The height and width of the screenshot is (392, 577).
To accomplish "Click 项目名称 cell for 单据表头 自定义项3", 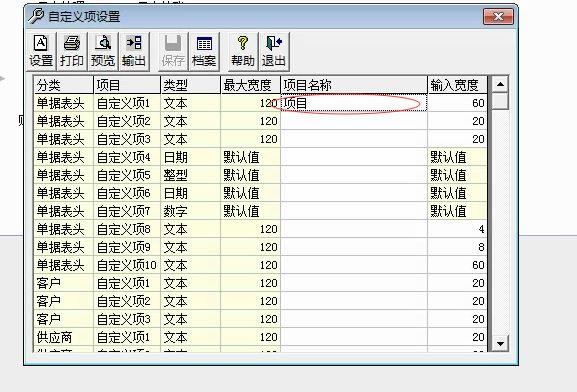I will [x=354, y=139].
